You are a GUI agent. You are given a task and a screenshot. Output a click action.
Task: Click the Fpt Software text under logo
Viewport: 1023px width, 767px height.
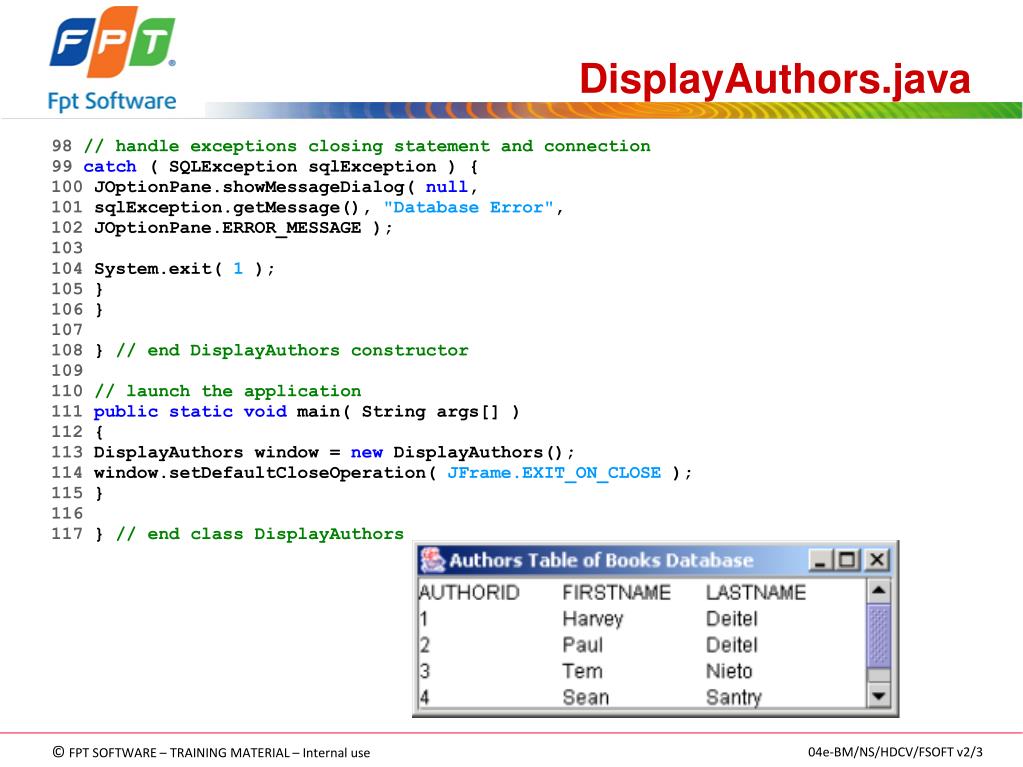coord(112,101)
